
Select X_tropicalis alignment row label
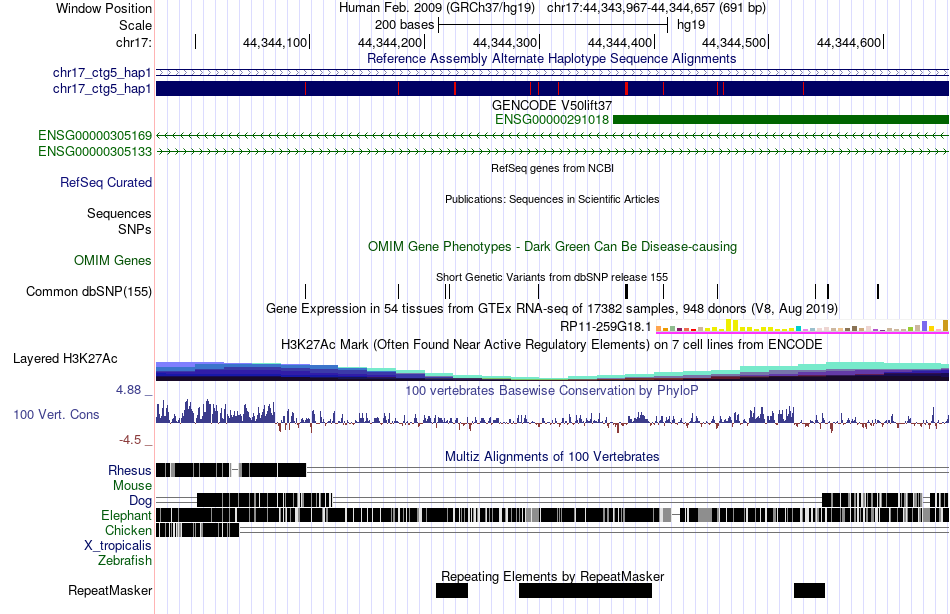point(118,546)
